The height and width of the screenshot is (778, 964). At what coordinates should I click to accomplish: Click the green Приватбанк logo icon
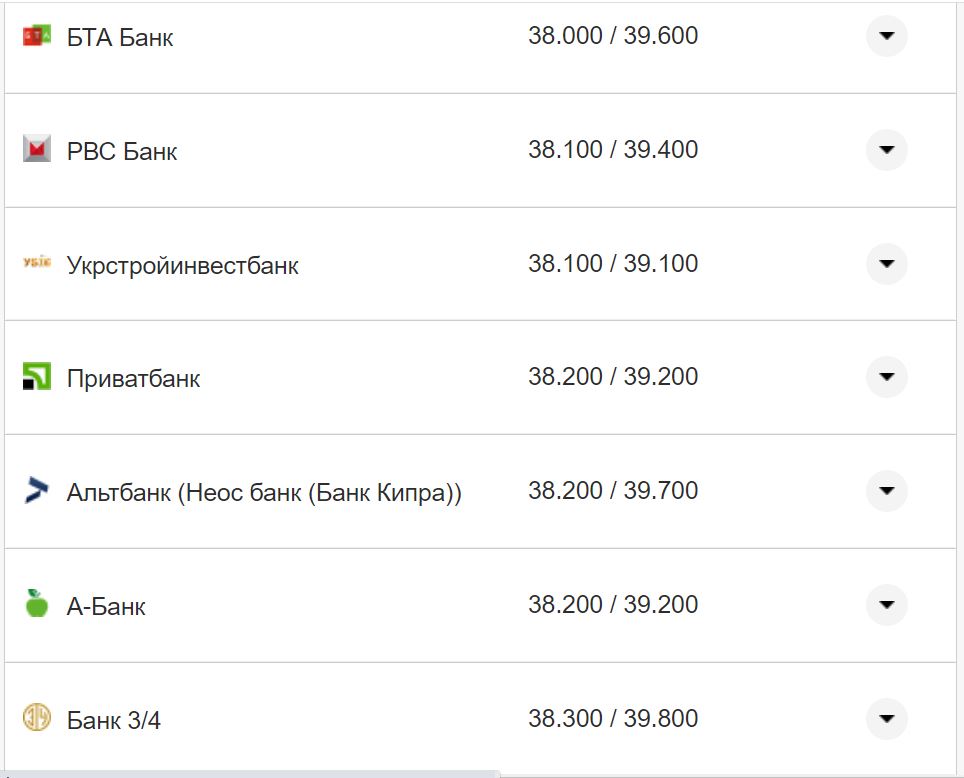(x=36, y=377)
